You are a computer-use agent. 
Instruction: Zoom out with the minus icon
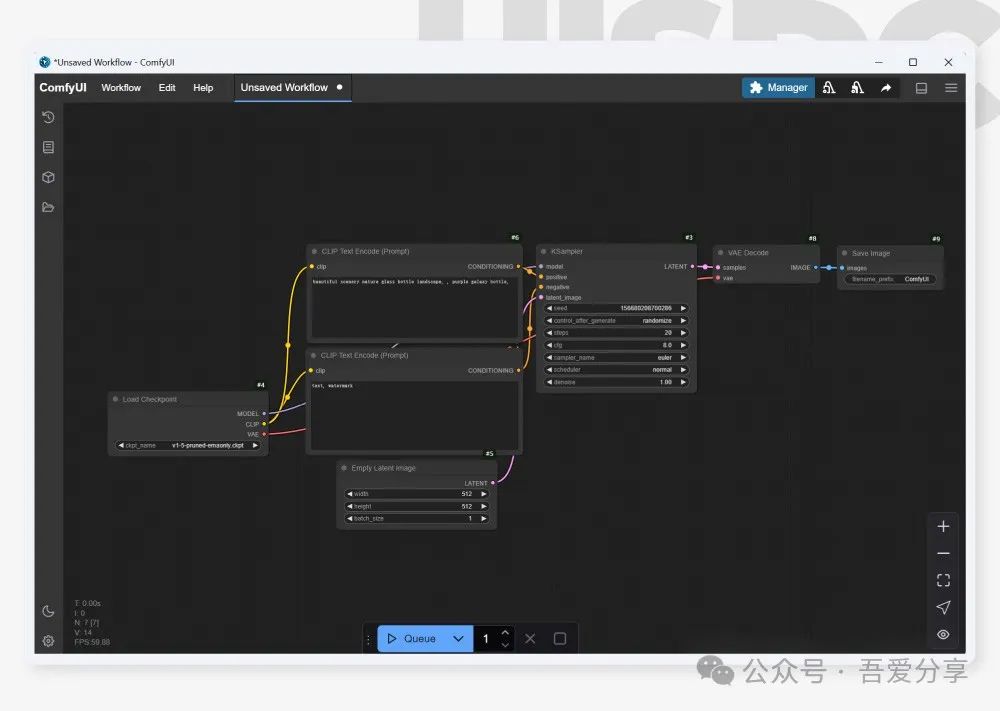(943, 553)
